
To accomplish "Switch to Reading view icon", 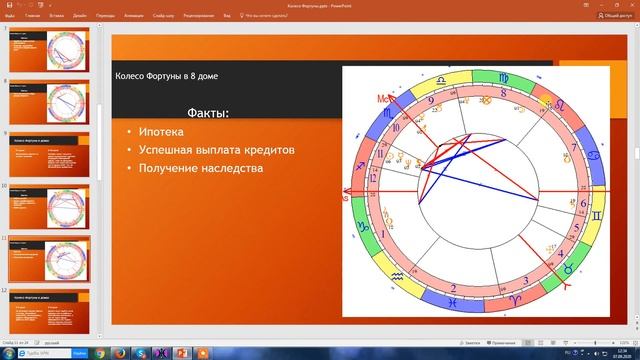I will coord(553,343).
